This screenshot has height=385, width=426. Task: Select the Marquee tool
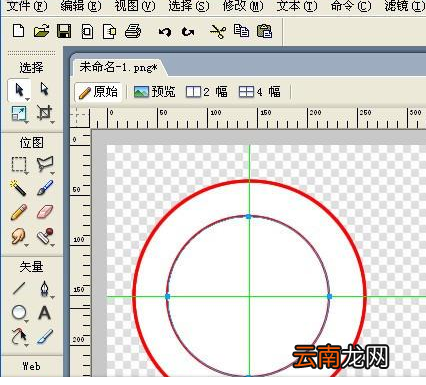pyautogui.click(x=19, y=165)
